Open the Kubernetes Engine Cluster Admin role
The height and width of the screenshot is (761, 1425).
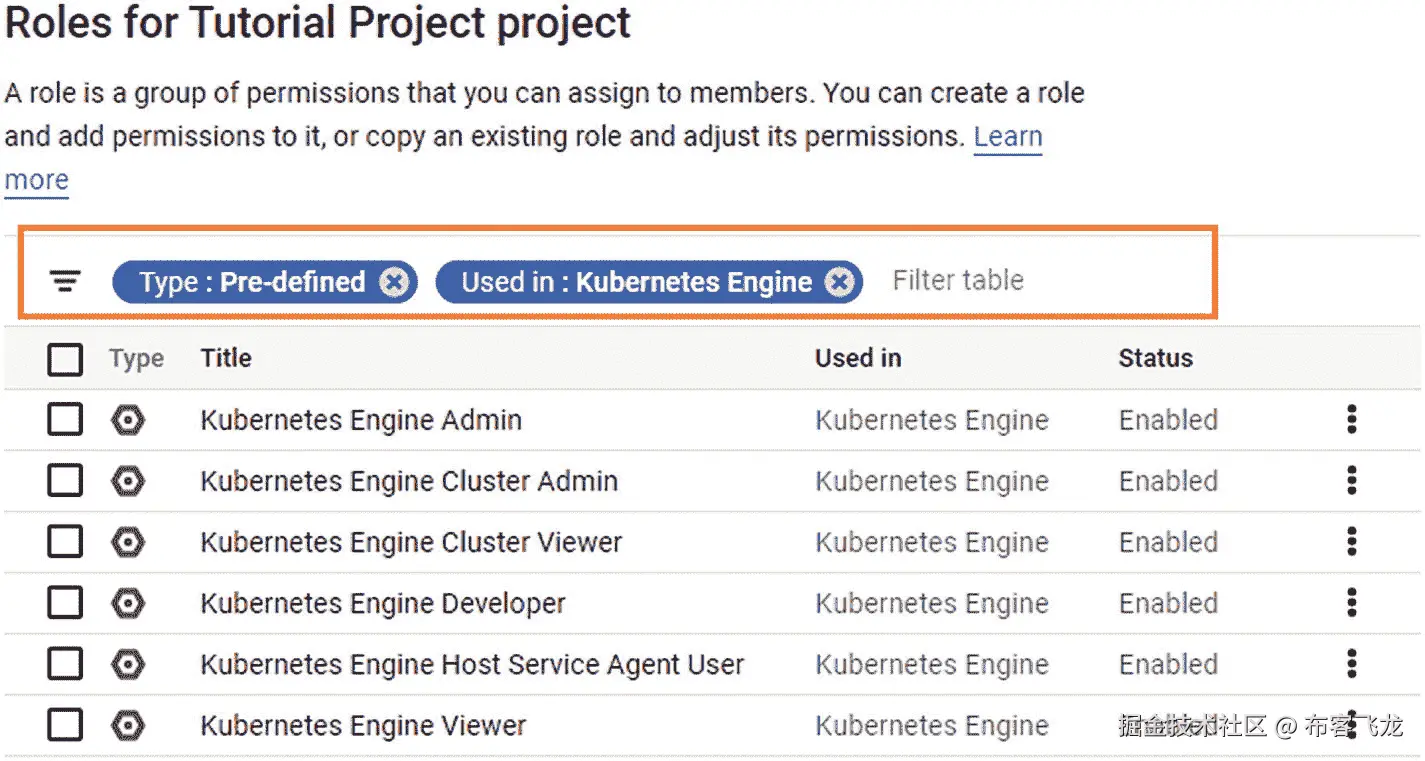pos(409,481)
